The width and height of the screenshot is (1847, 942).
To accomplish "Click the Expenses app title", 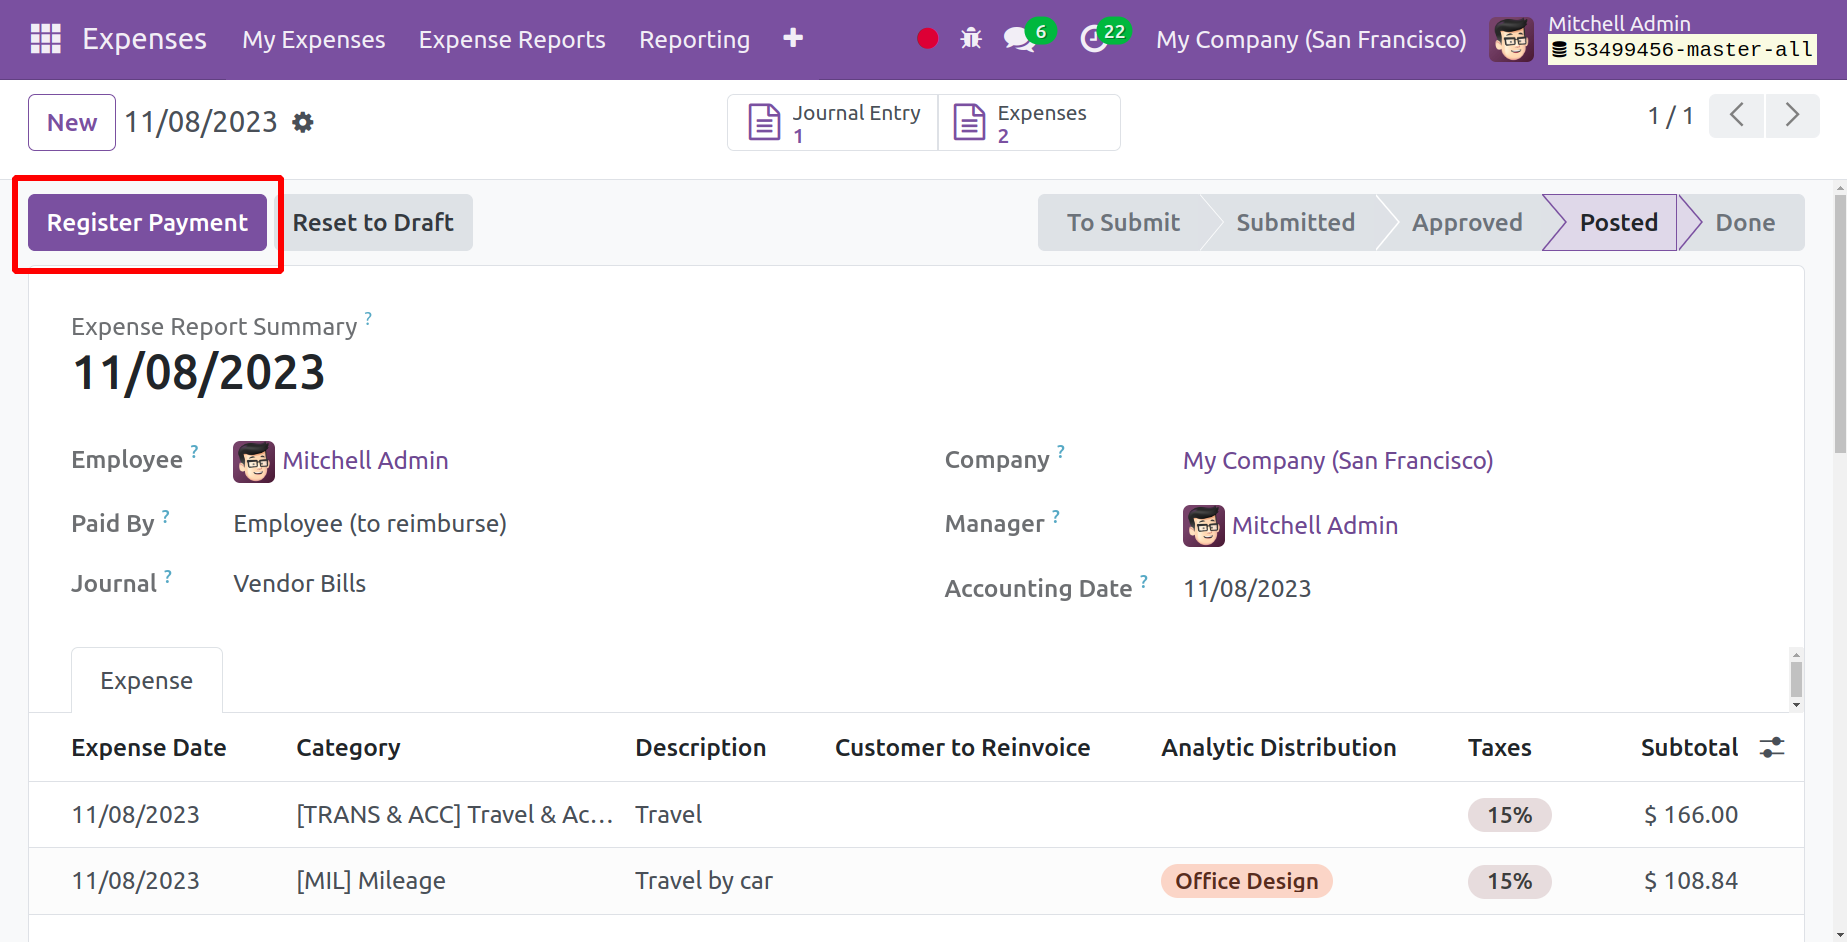I will 145,39.
